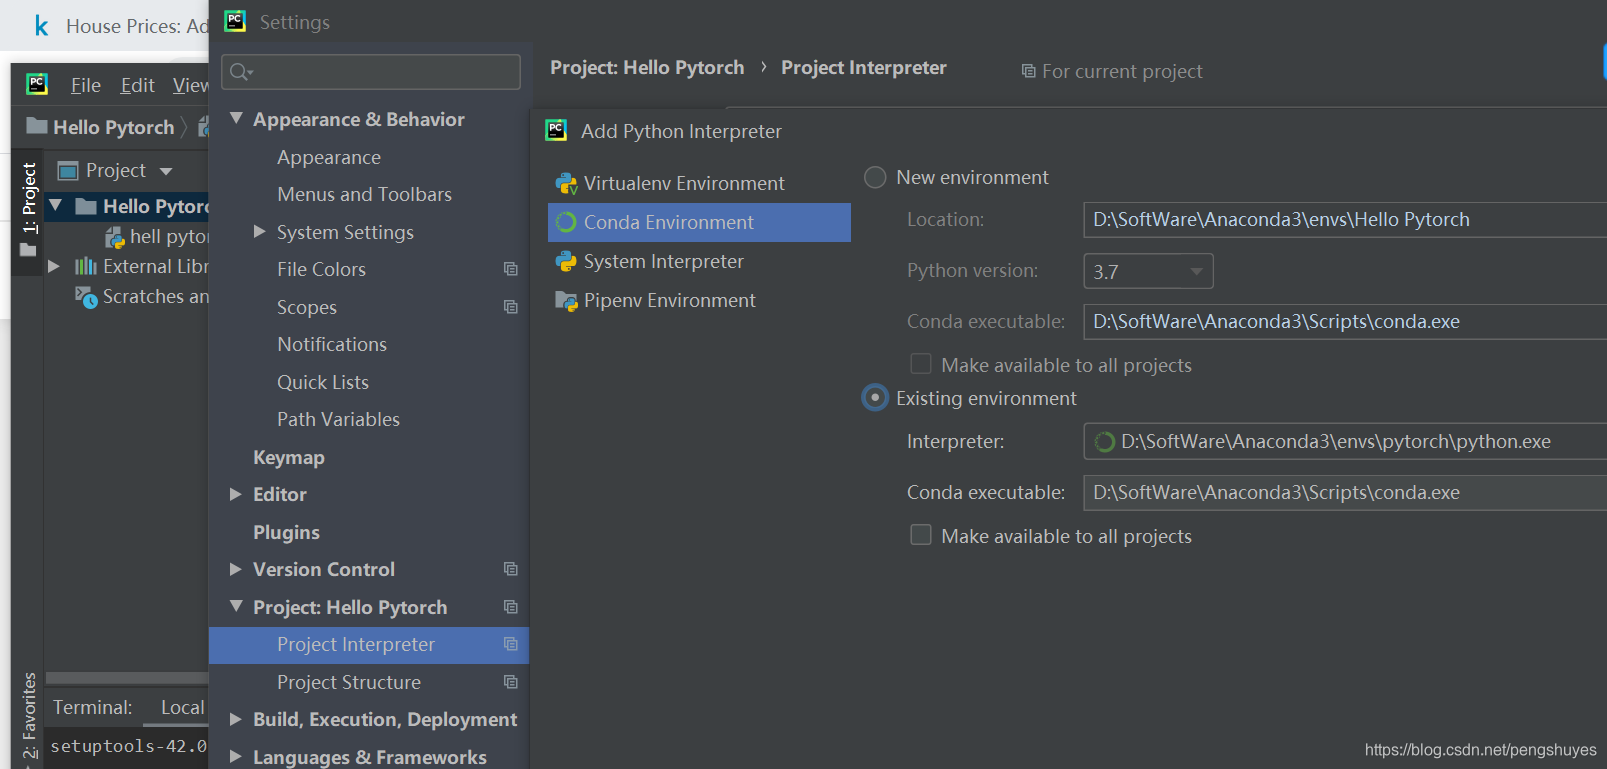Expand Languages & Frameworks section

pos(236,757)
